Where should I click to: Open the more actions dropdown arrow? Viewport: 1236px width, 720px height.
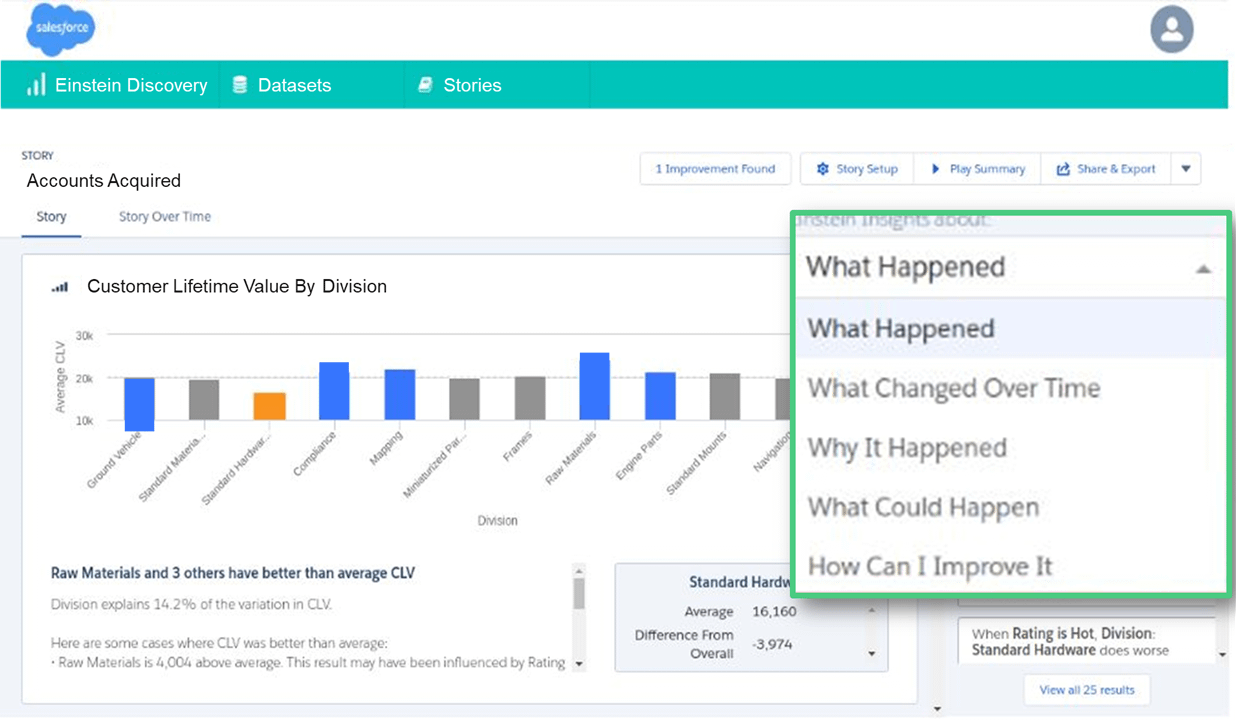coord(1186,169)
